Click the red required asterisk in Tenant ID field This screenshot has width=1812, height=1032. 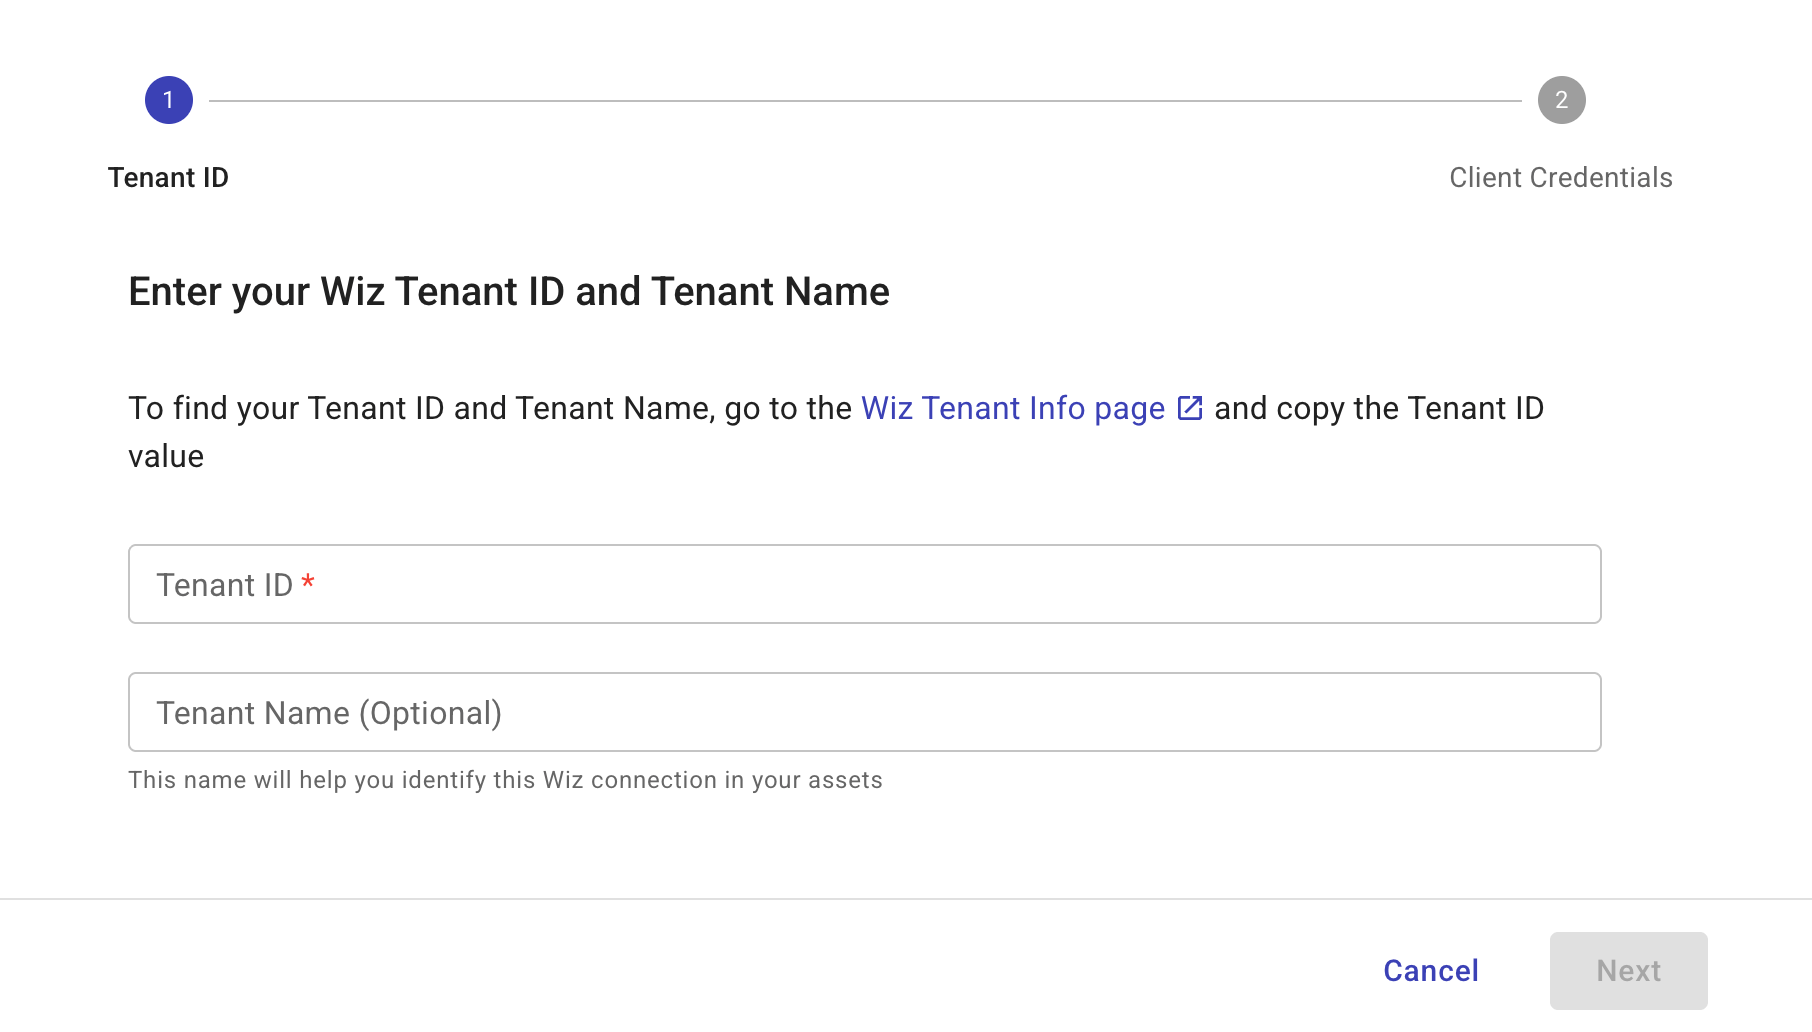point(308,583)
